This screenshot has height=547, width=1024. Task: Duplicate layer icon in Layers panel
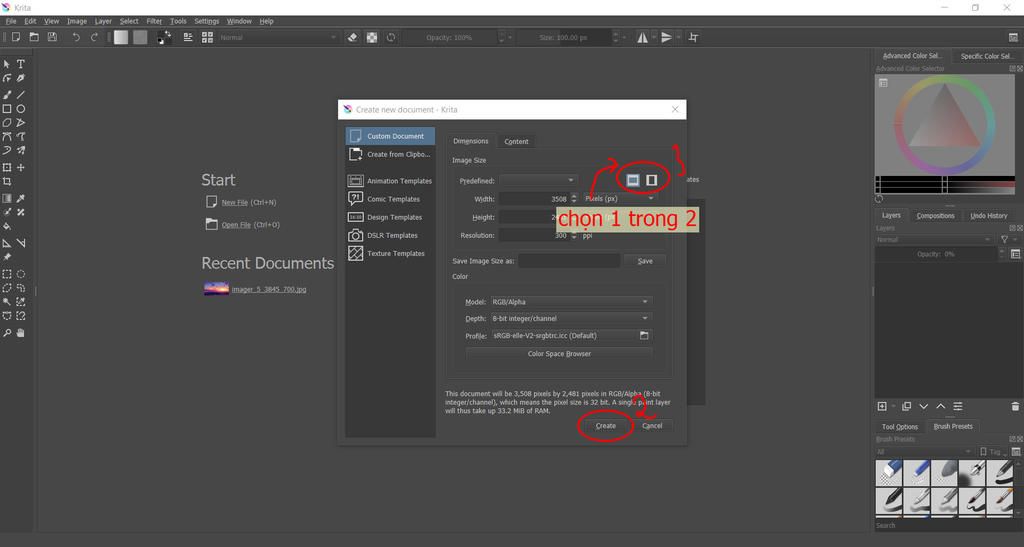click(x=906, y=406)
